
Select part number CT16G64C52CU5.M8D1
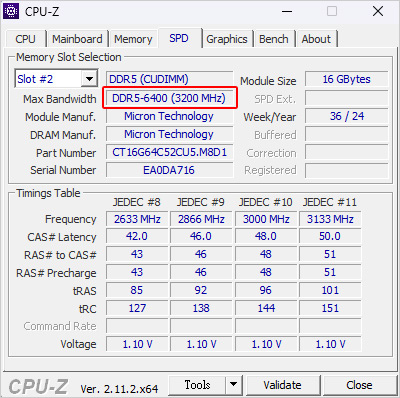click(169, 152)
